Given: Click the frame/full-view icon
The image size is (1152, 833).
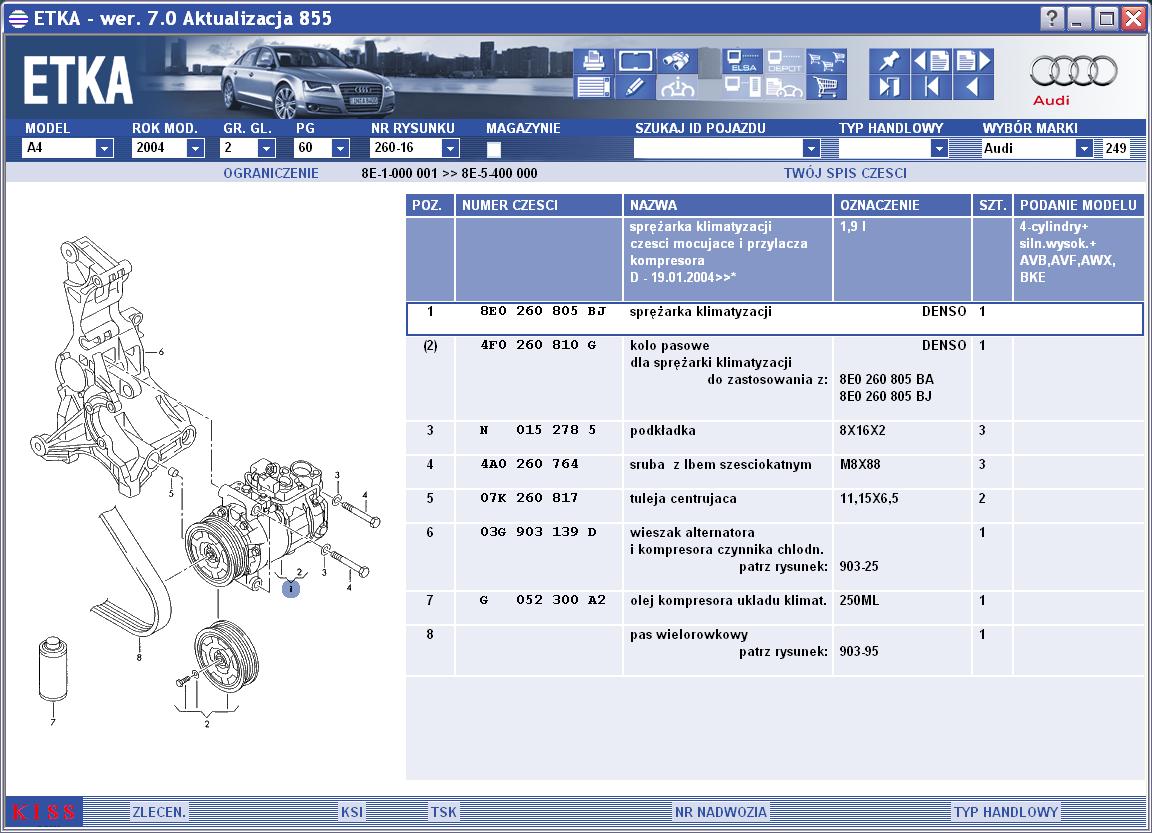Looking at the screenshot, I should coord(635,61).
